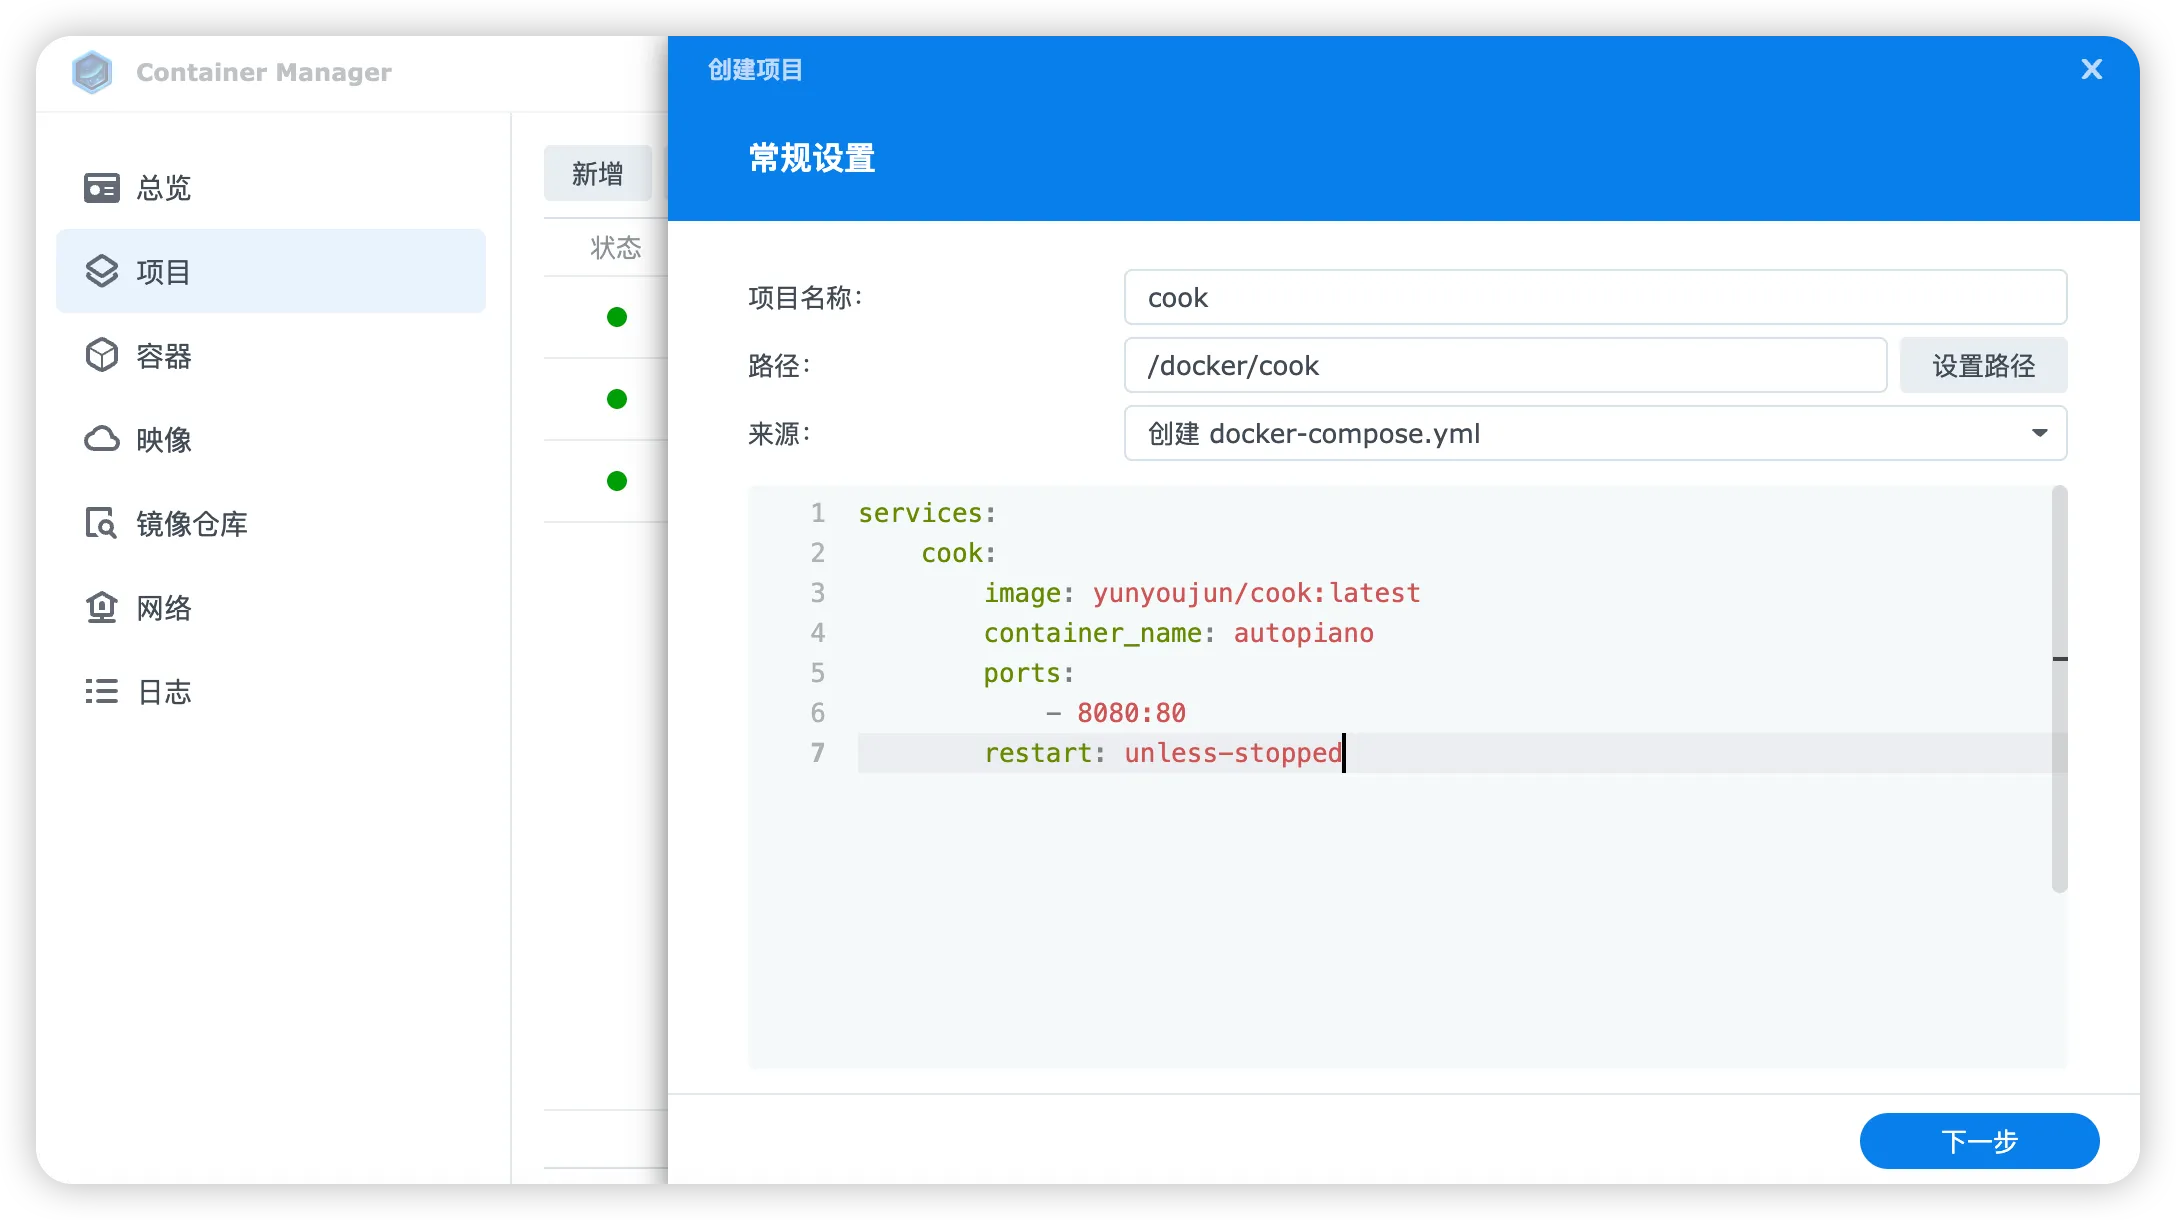This screenshot has height=1220, width=2176.
Task: Click line number 4 in editor gutter
Action: [818, 633]
